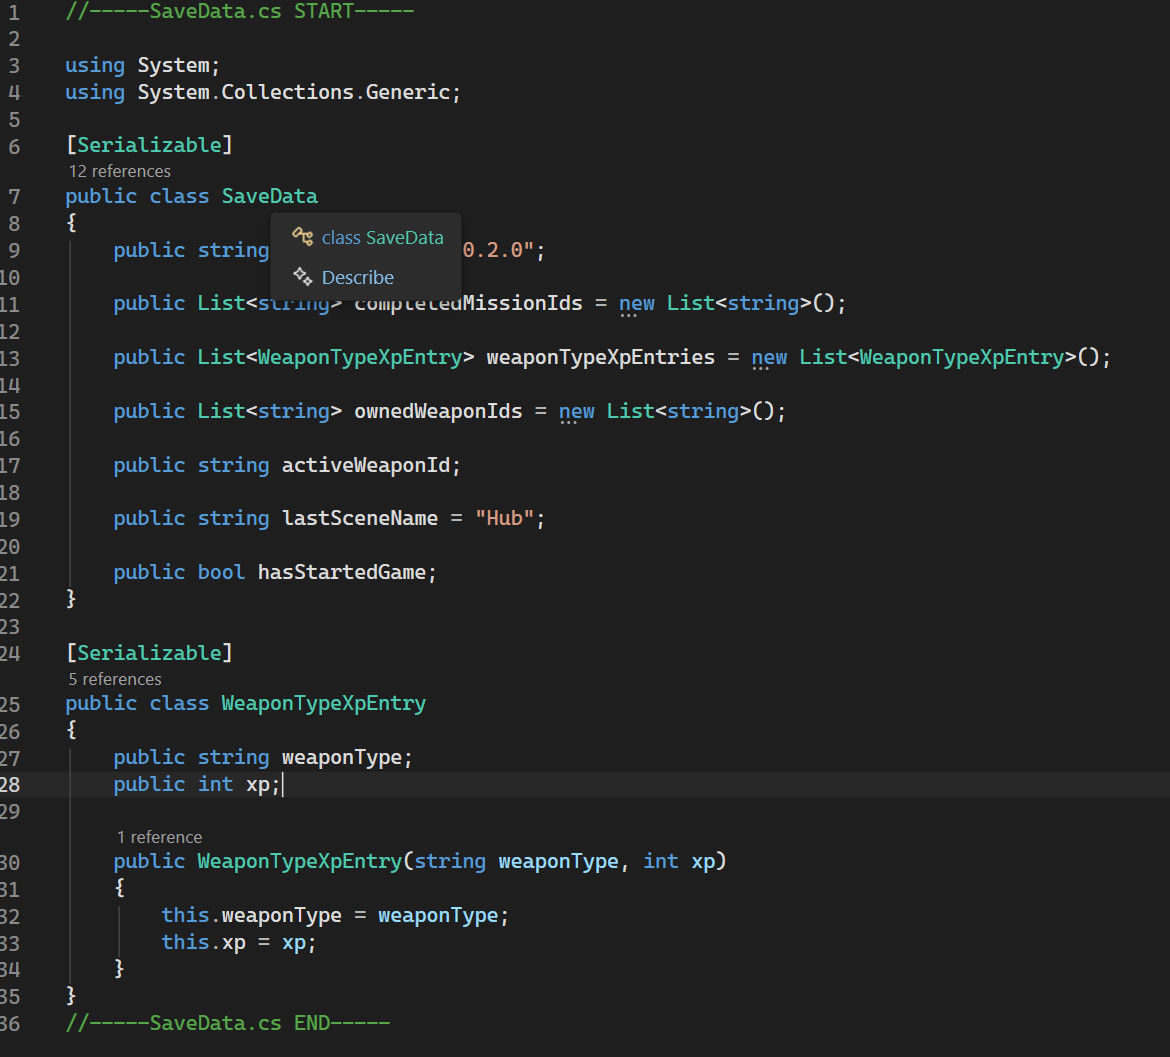
Task: Click the weaponTypeXpEntries field name
Action: [x=601, y=357]
